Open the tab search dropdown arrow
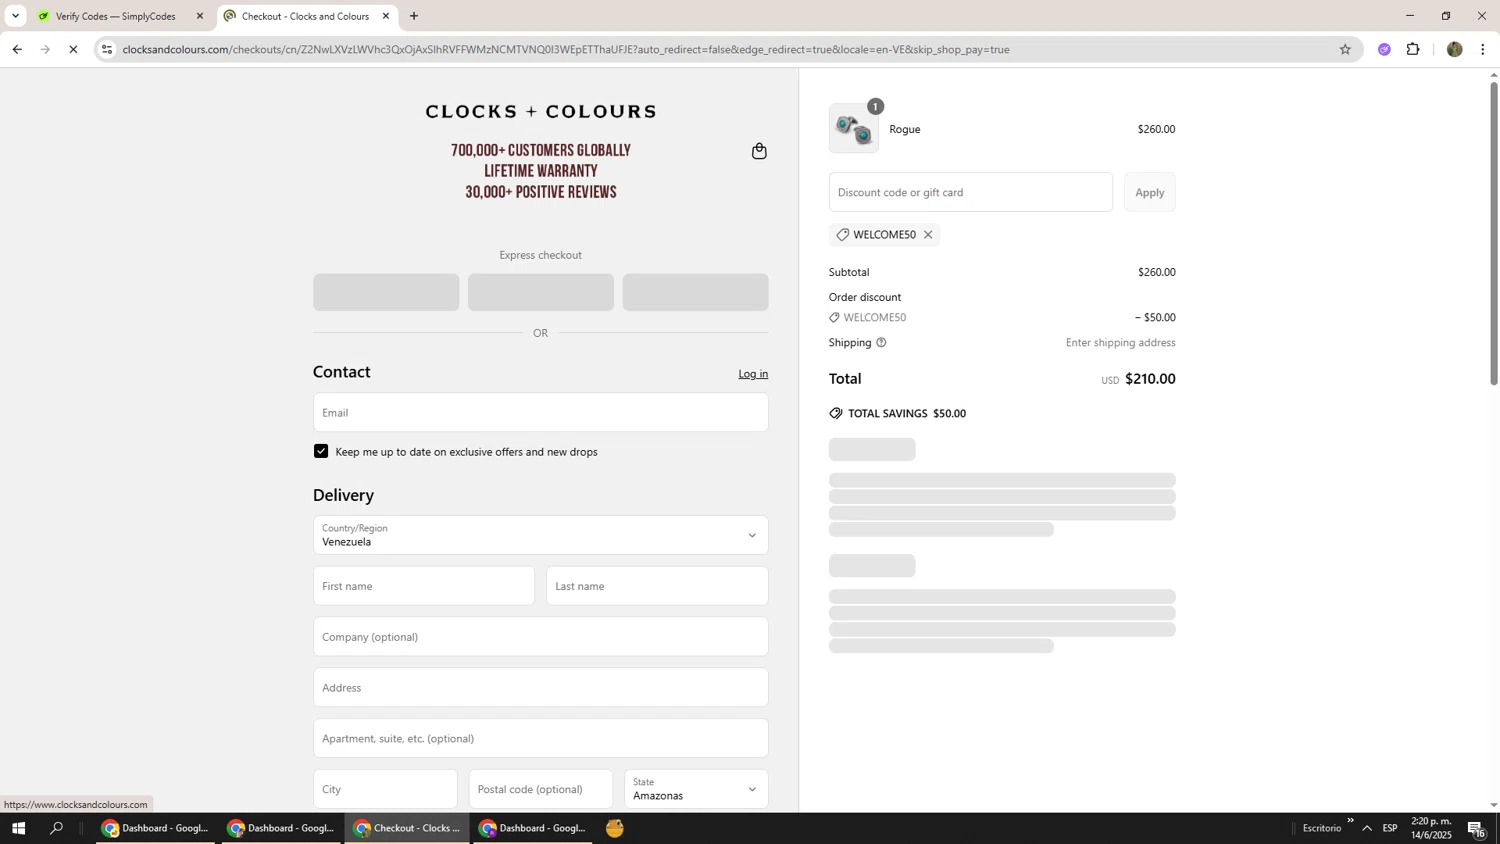This screenshot has height=844, width=1500. (x=15, y=16)
